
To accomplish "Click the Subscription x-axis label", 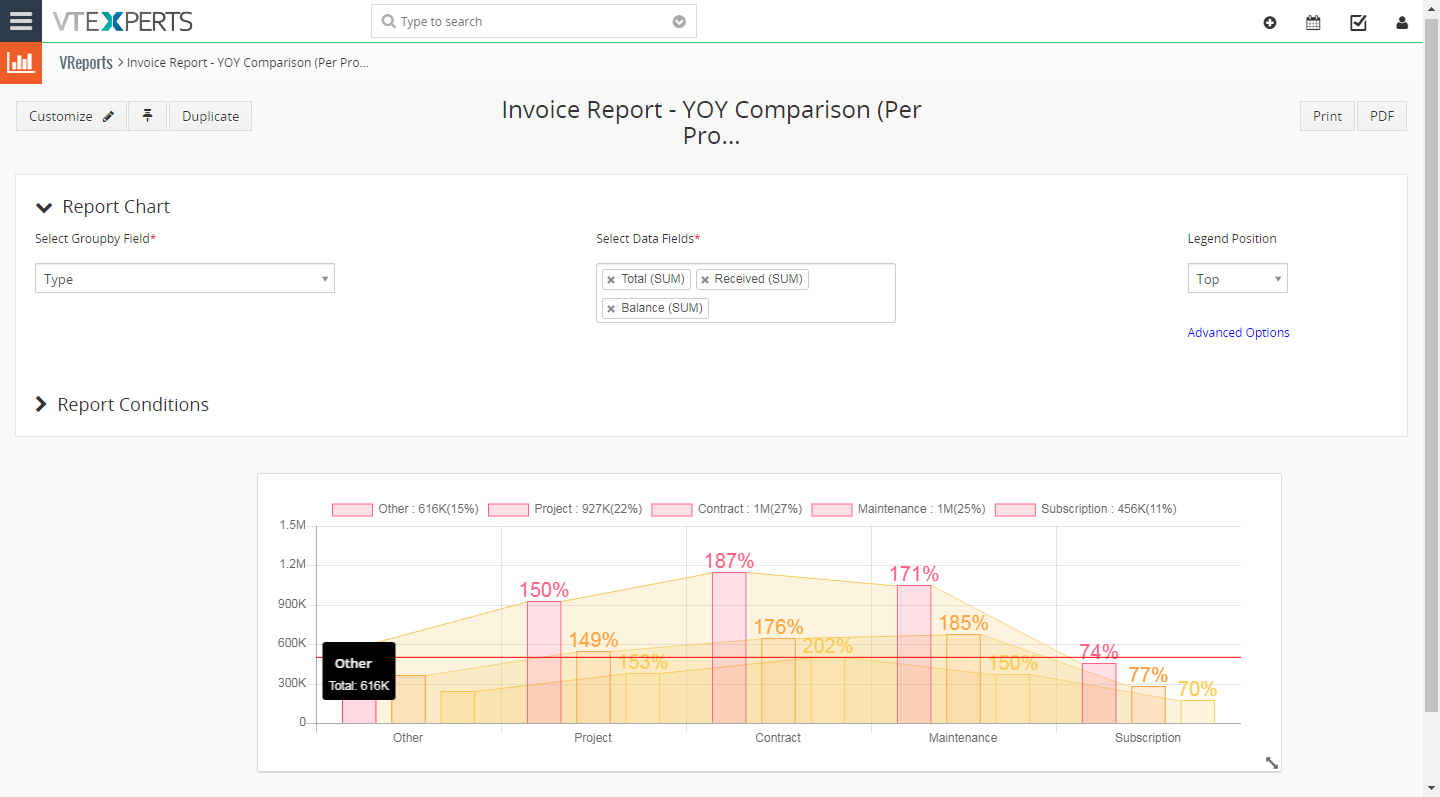I will pyautogui.click(x=1148, y=738).
